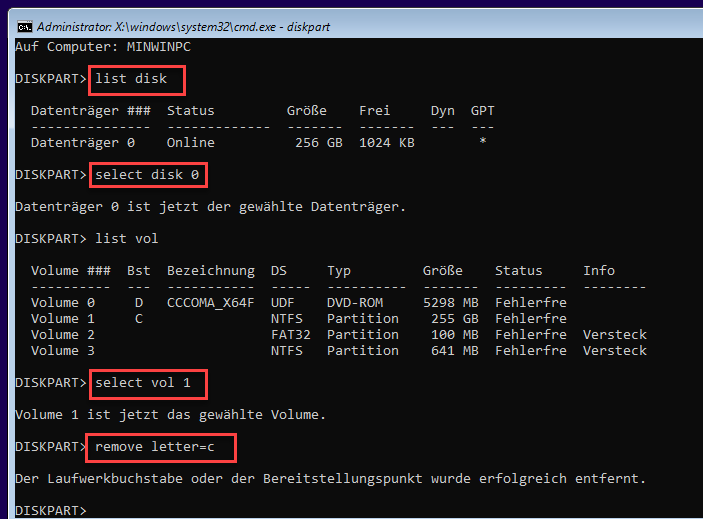Viewport: 703px width, 519px height.
Task: Click the 'FAT32' file system value
Action: pos(291,335)
